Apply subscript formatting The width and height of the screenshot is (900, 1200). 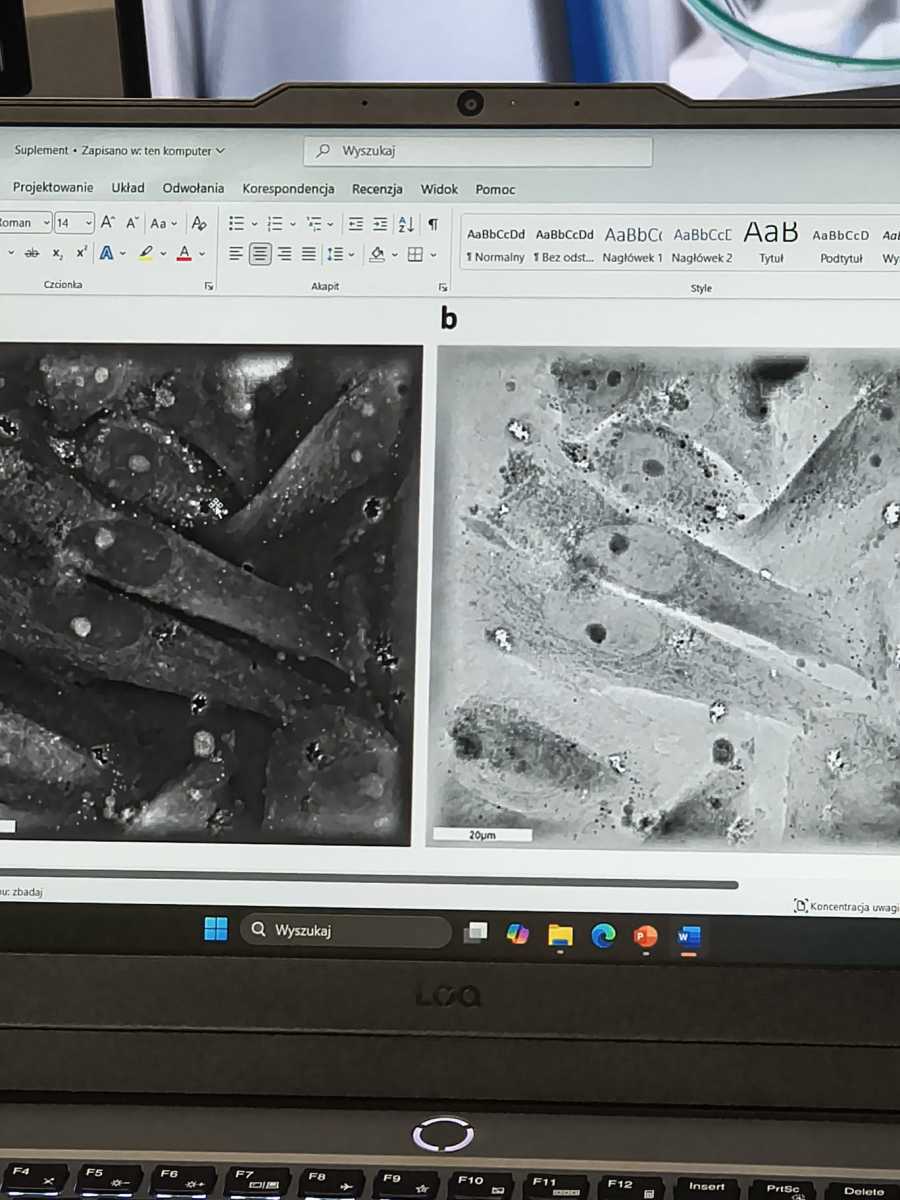(x=58, y=254)
